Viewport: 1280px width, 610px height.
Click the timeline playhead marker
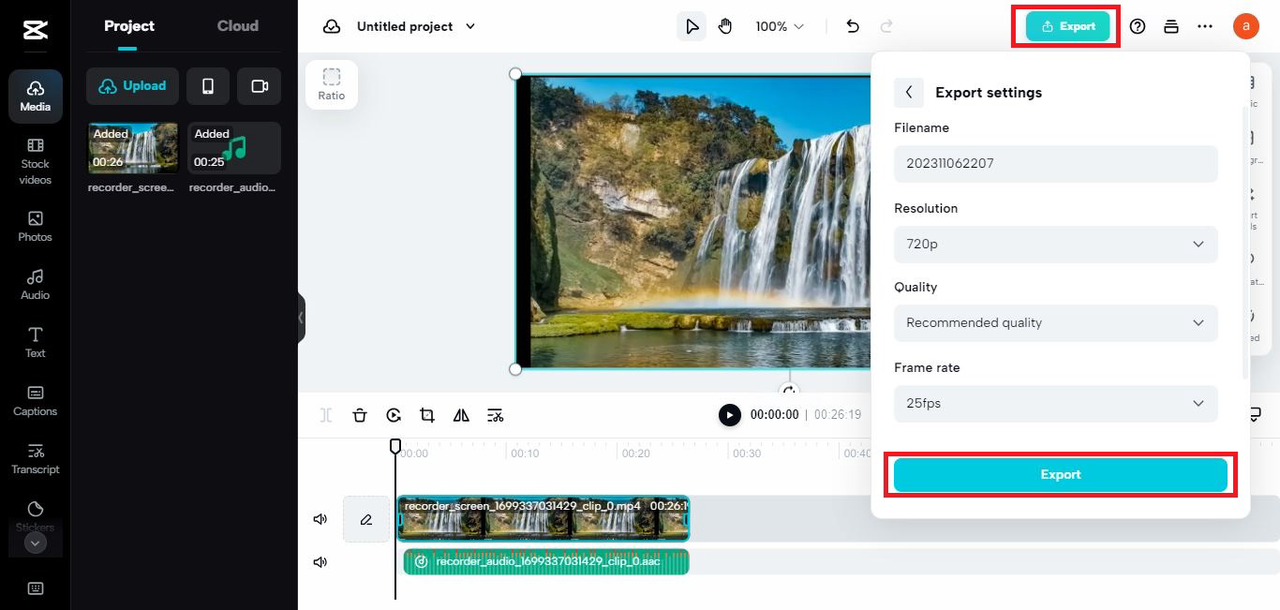pos(395,446)
